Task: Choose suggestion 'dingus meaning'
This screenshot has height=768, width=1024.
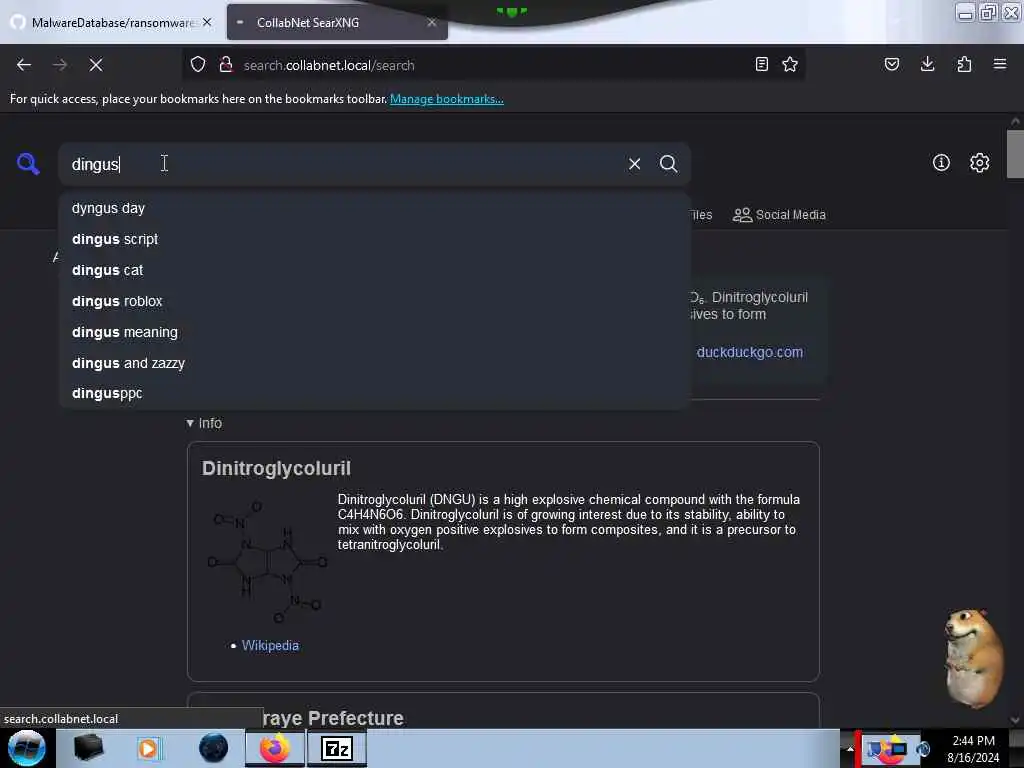Action: pos(375,332)
